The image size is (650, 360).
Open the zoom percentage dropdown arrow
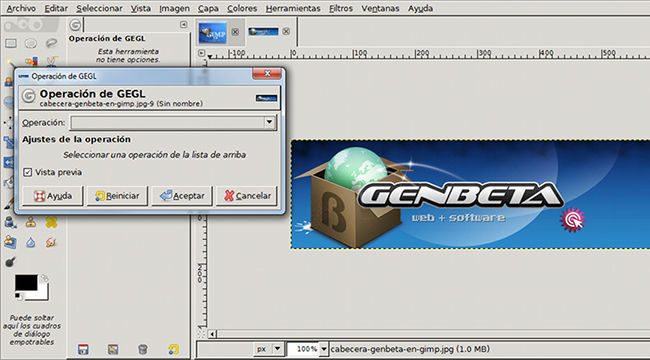coord(324,349)
